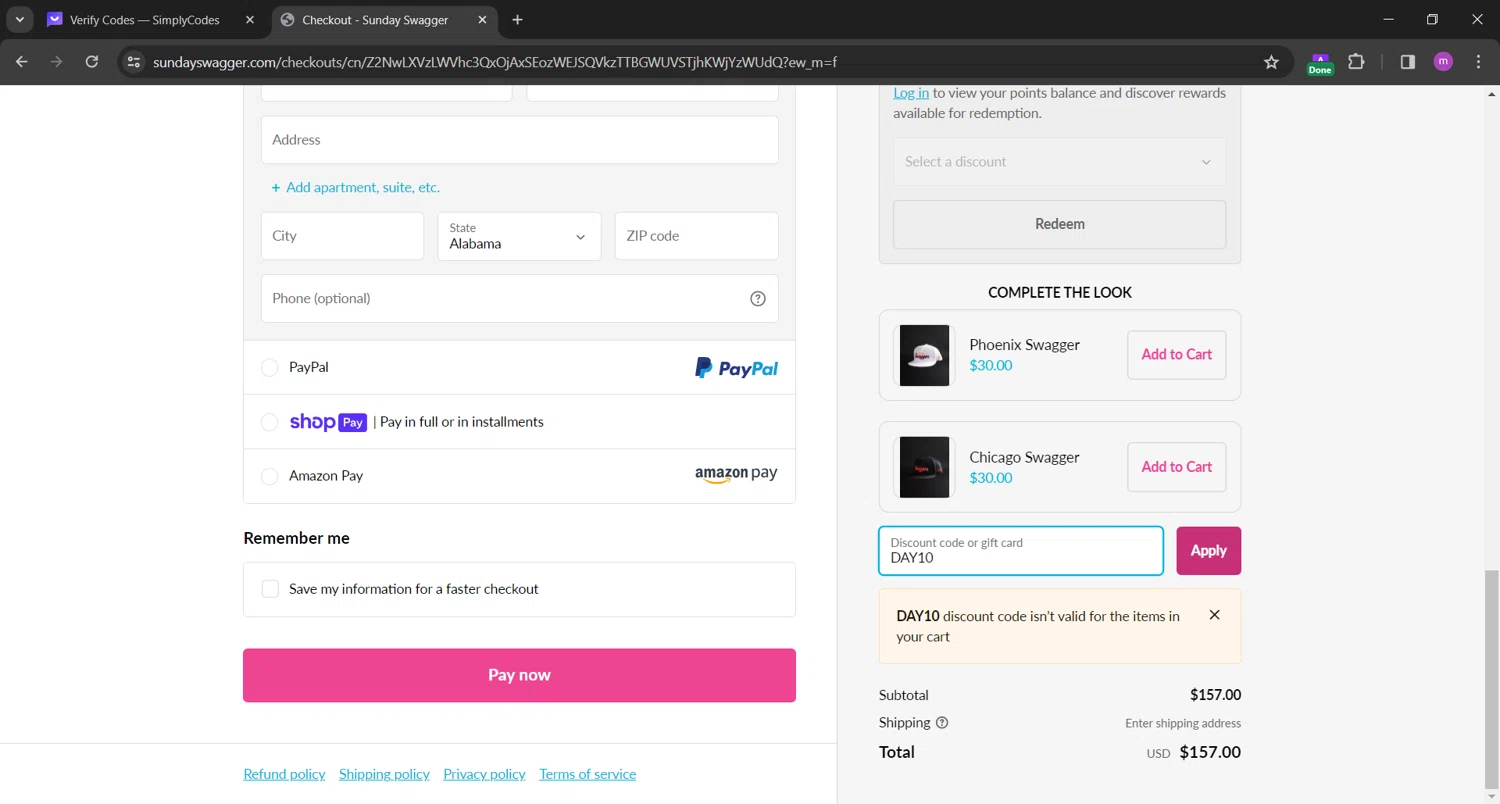Reload the checkout page
1500x804 pixels.
(92, 62)
